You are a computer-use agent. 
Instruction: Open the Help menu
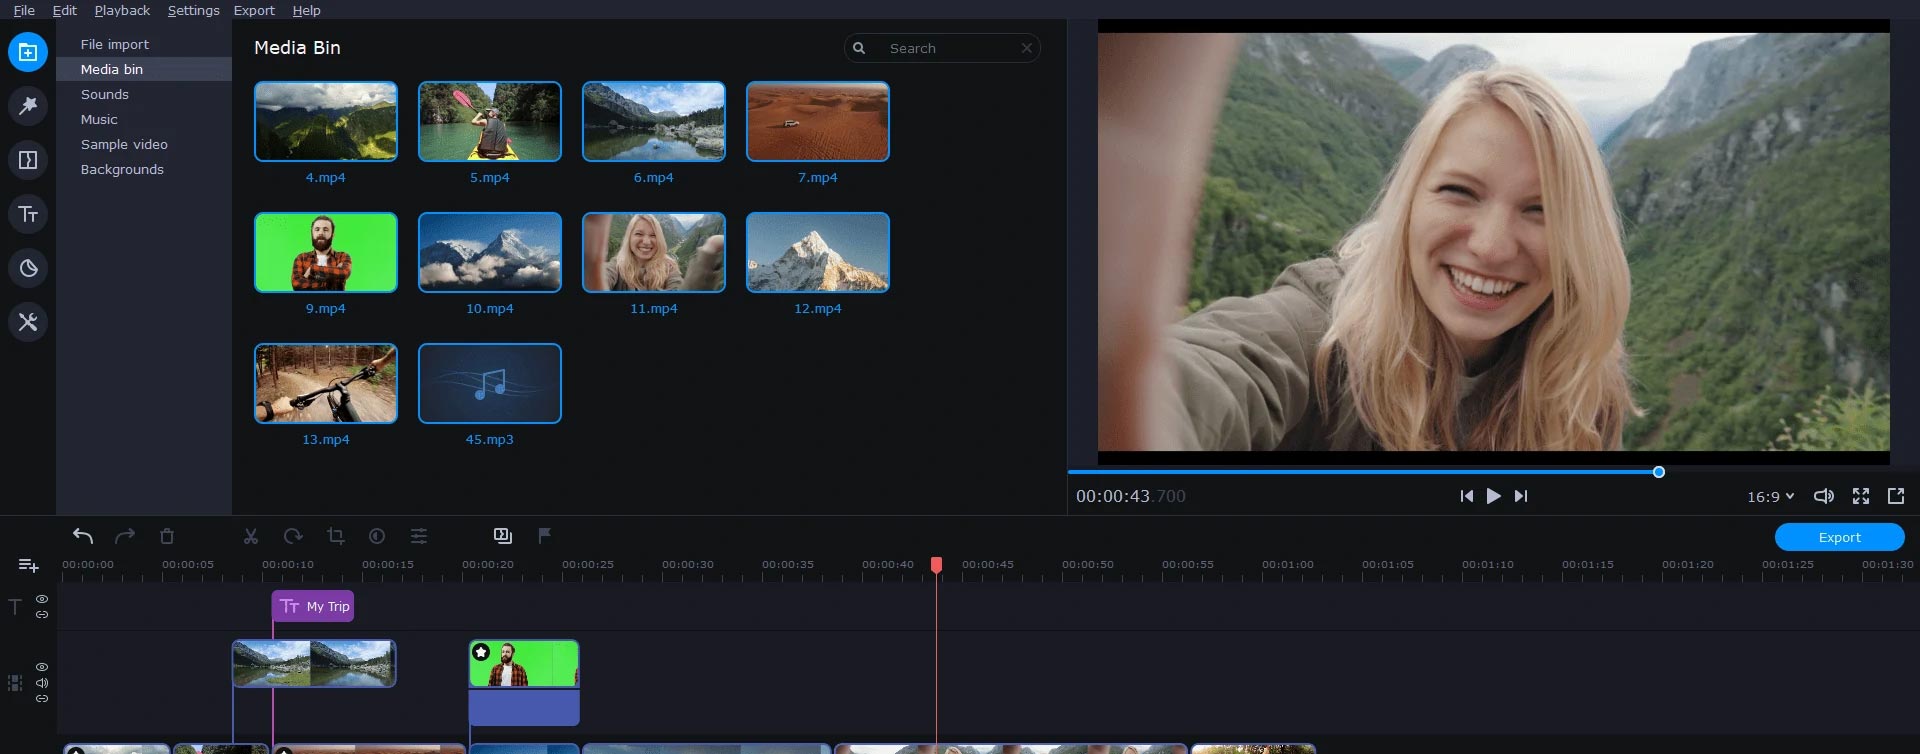point(306,10)
